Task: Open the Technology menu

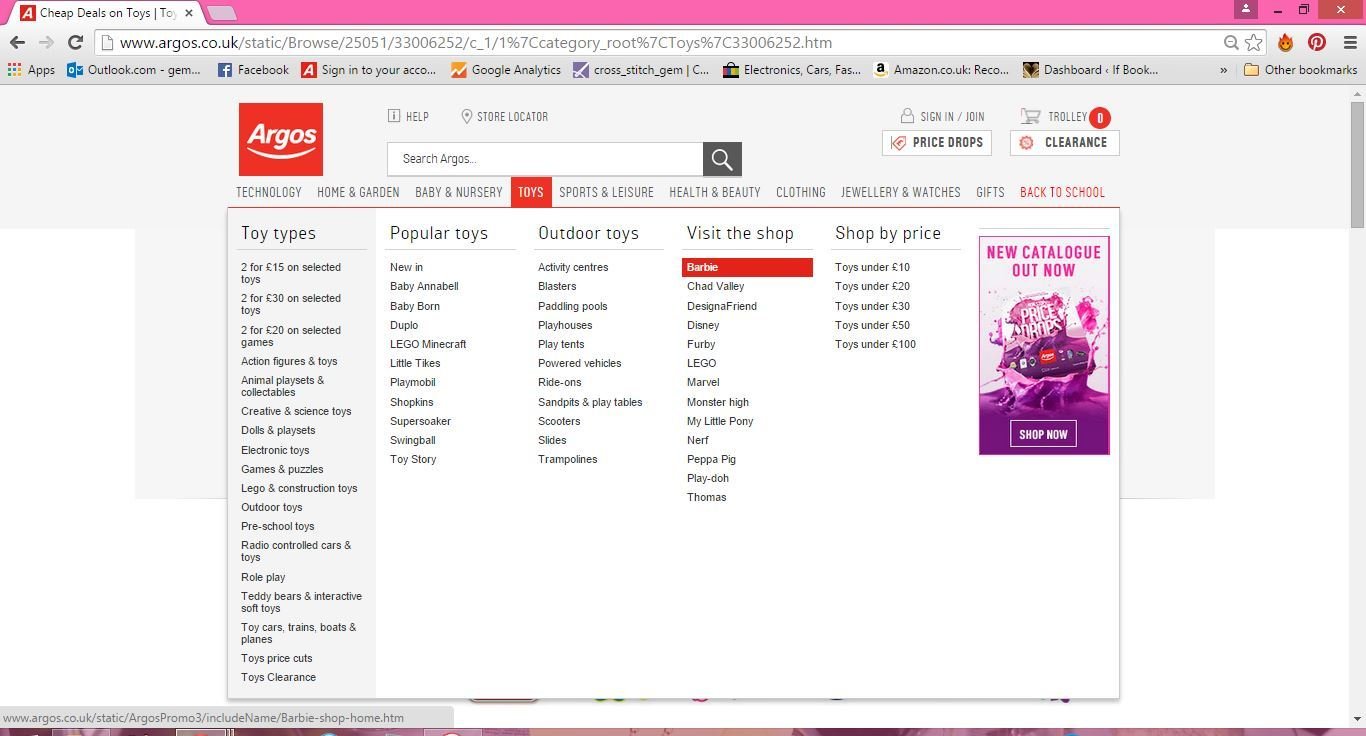Action: [268, 192]
